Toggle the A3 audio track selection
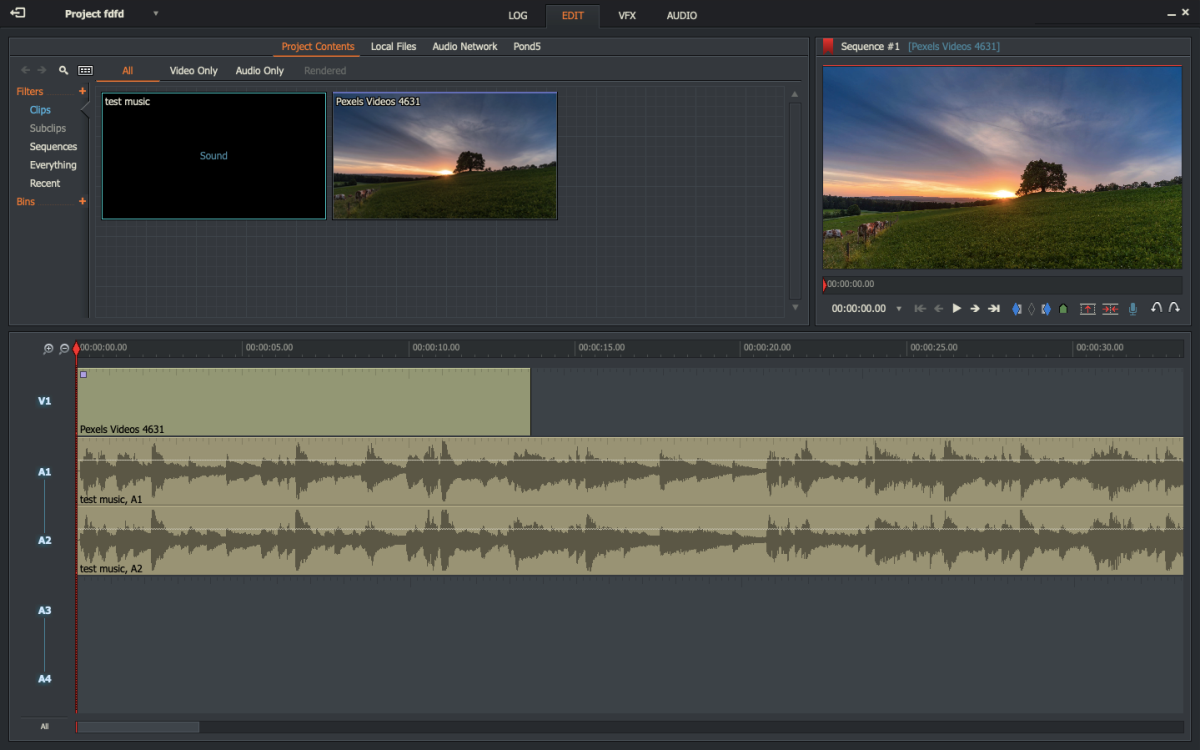The image size is (1200, 750). (x=44, y=610)
